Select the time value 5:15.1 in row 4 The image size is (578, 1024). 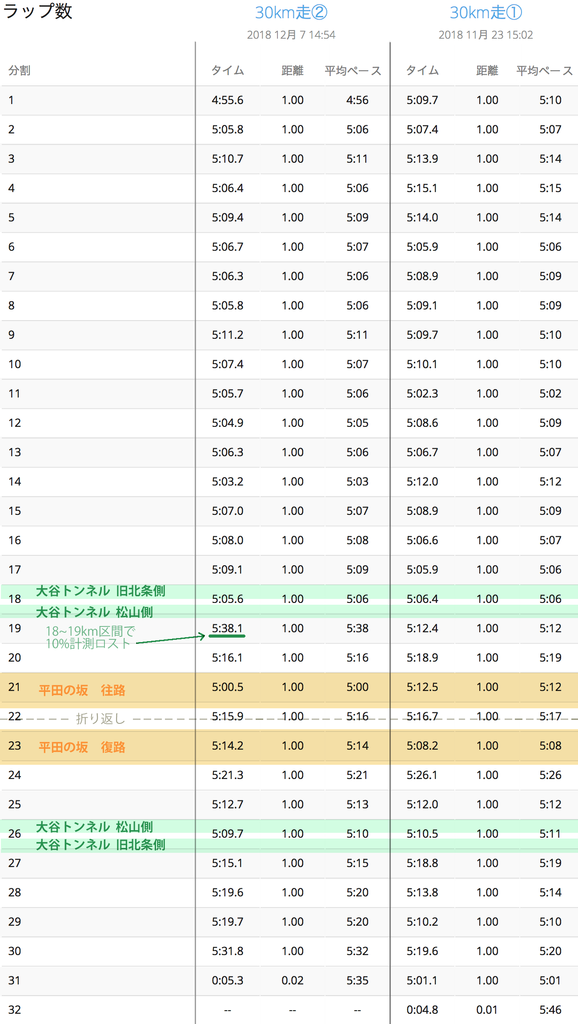422,189
